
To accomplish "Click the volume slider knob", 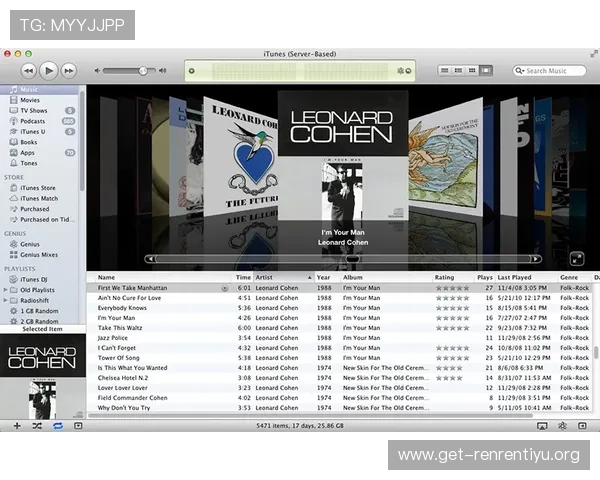I will click(x=143, y=71).
